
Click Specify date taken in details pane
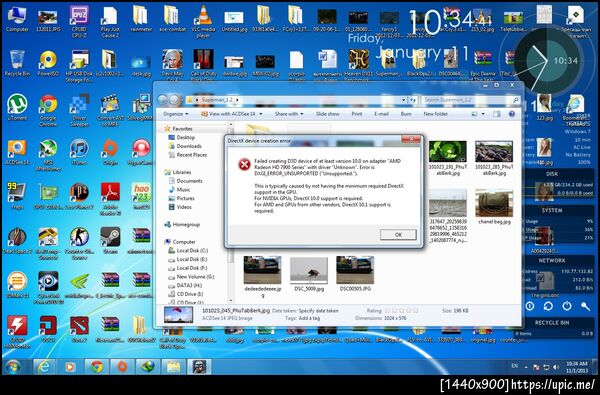click(x=318, y=311)
